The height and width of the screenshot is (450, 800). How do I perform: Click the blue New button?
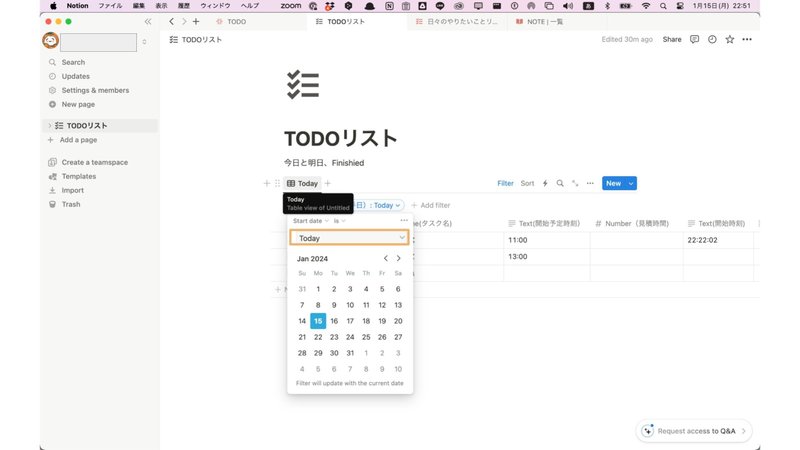click(614, 183)
